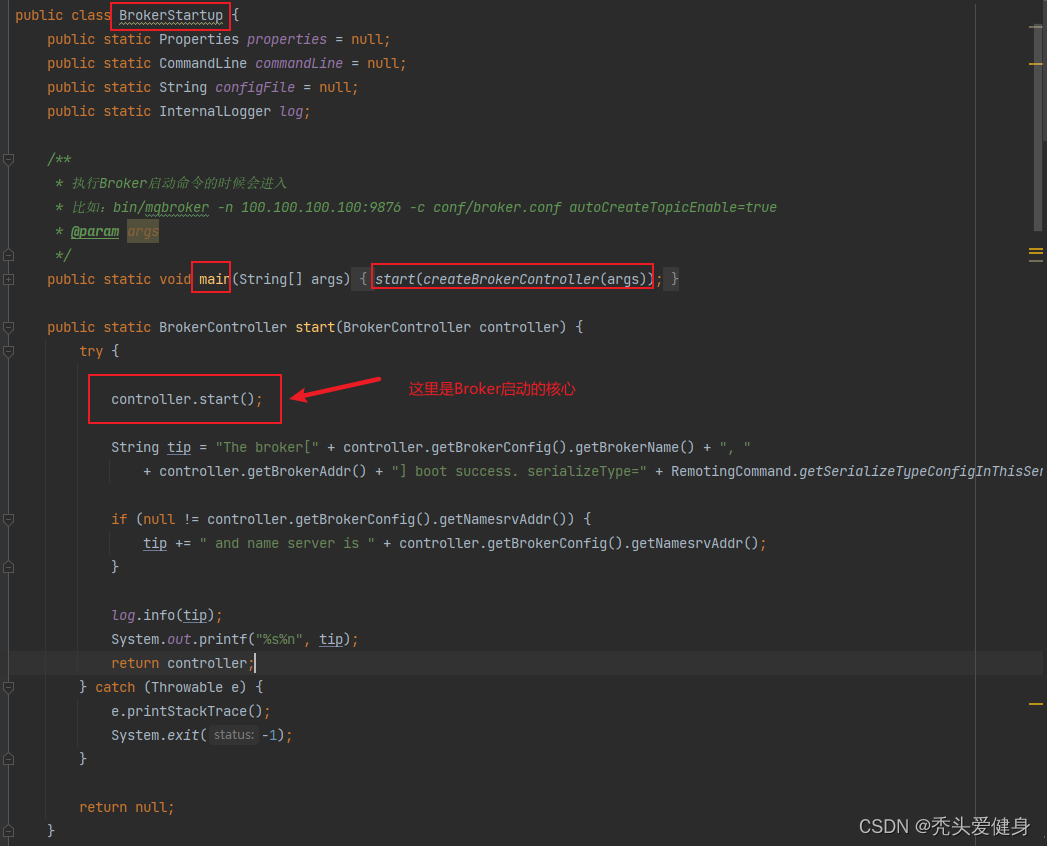Click the Throwable type in the catch clause
The width and height of the screenshot is (1047, 846).
click(x=187, y=687)
